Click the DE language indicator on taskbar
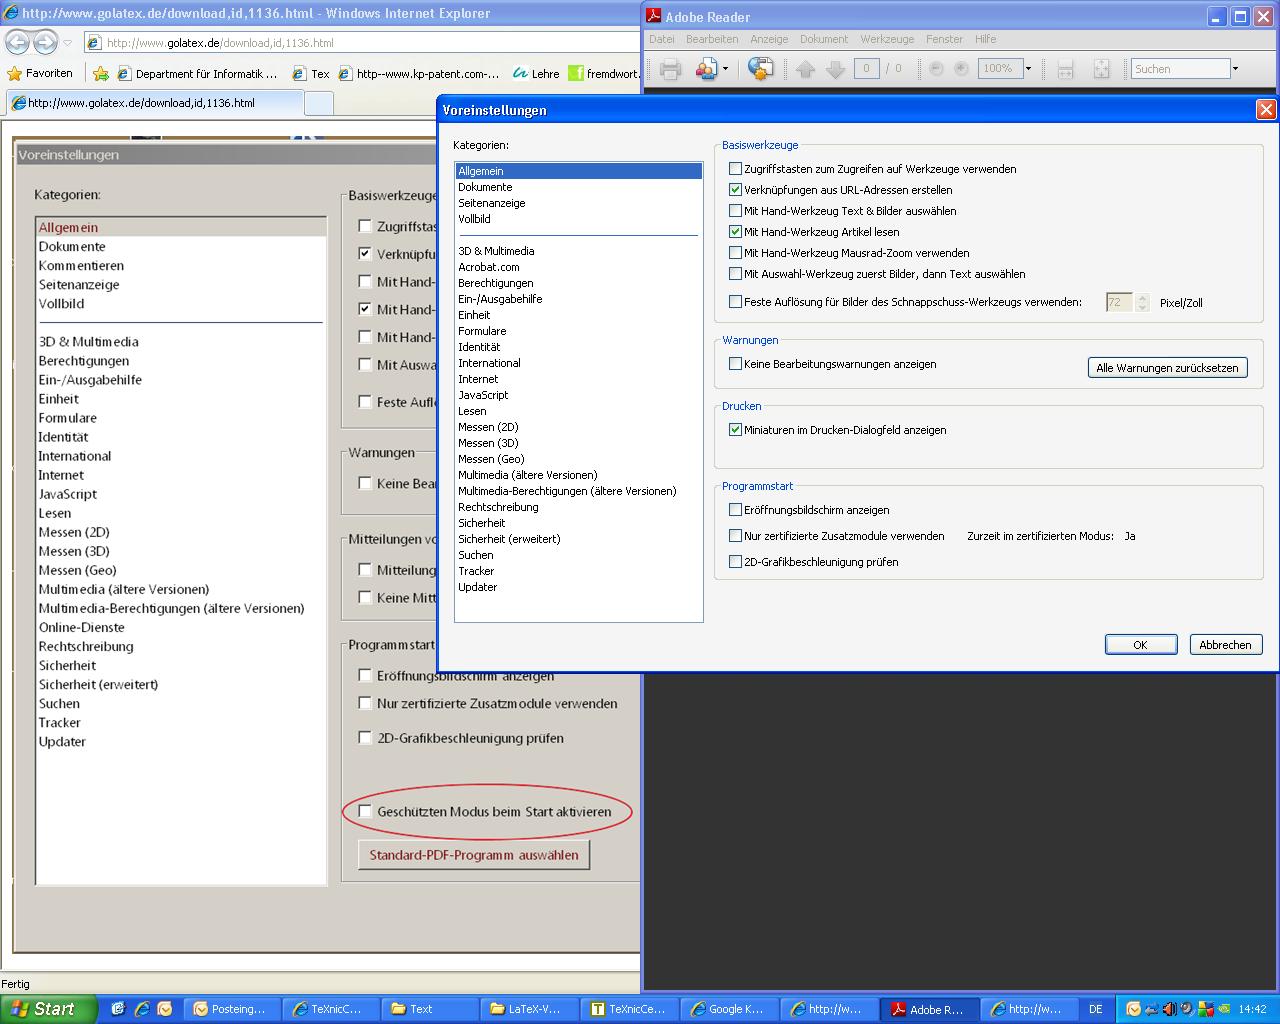 click(x=1096, y=1009)
